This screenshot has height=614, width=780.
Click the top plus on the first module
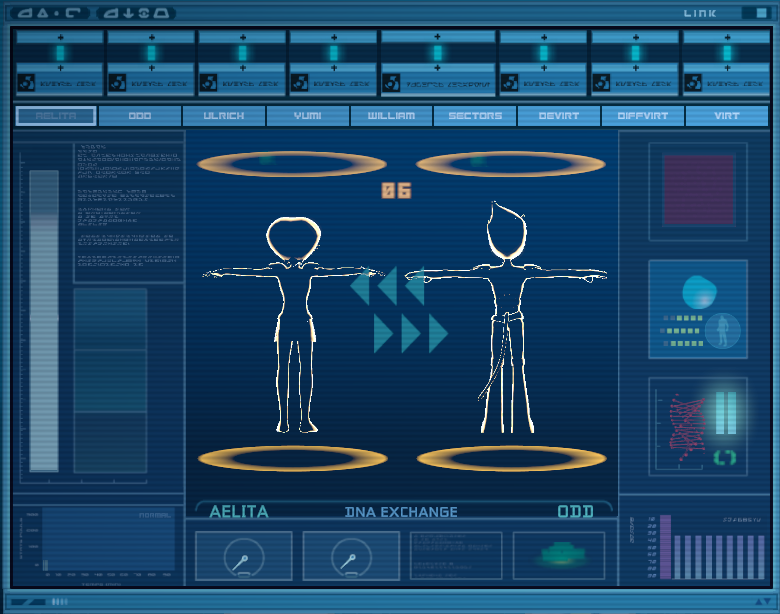point(60,37)
